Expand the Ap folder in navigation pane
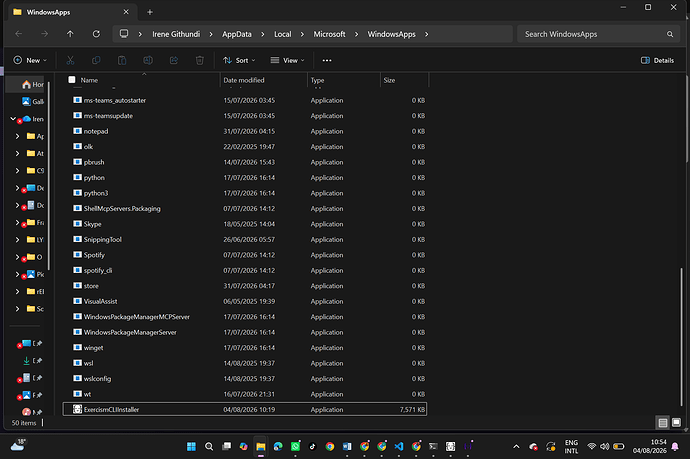Viewport: 690px width, 459px height. 17,136
